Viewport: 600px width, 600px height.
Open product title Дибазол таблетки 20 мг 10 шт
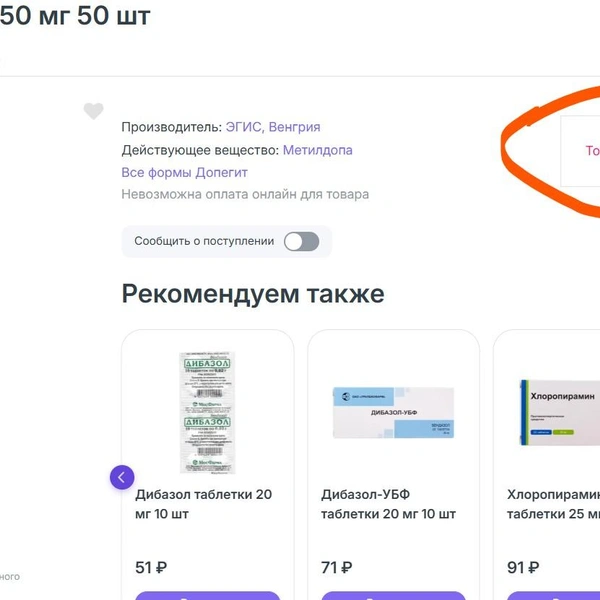click(x=204, y=504)
